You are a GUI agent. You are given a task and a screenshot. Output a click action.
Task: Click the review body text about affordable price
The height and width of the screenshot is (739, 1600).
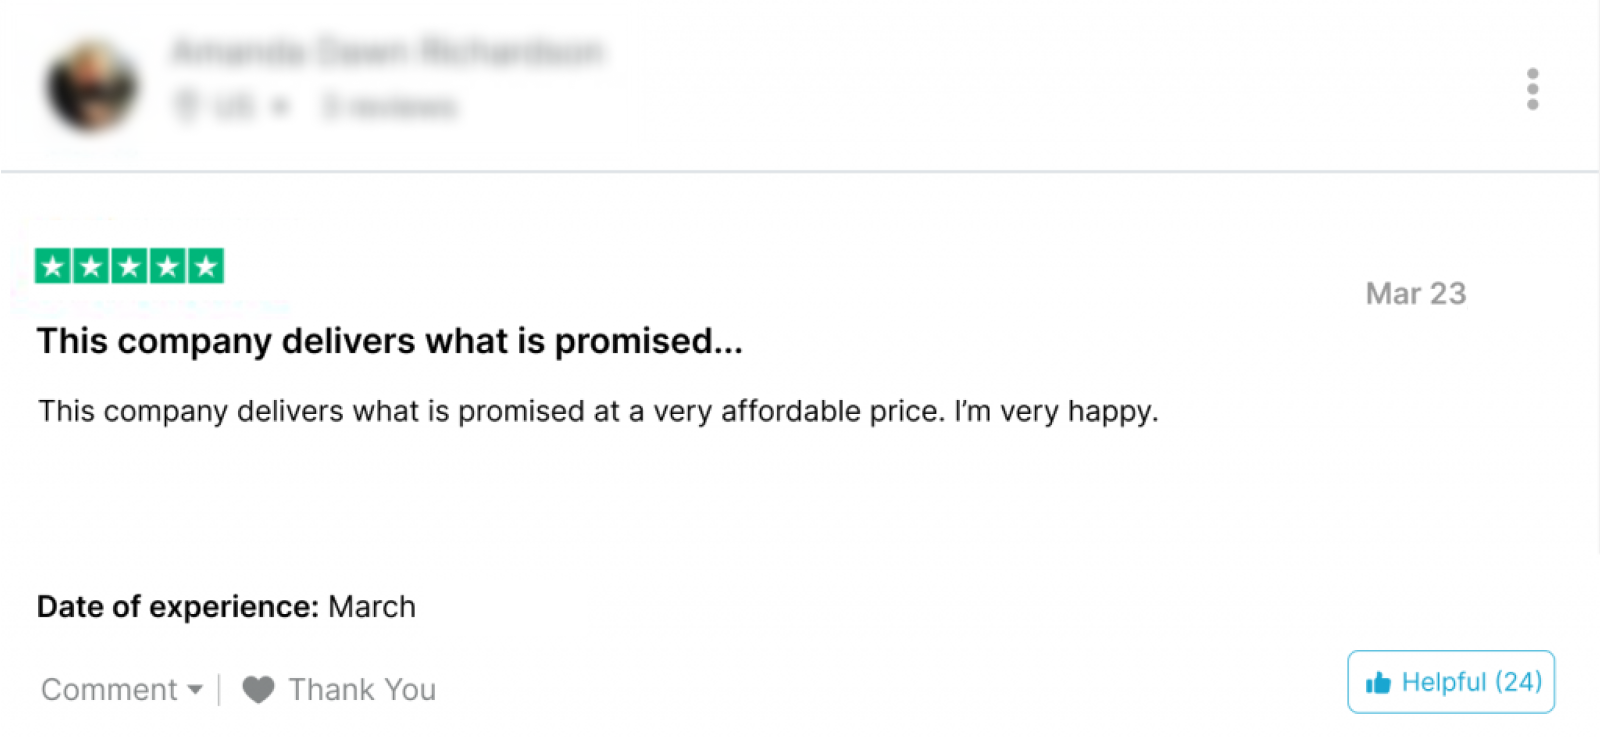click(598, 412)
